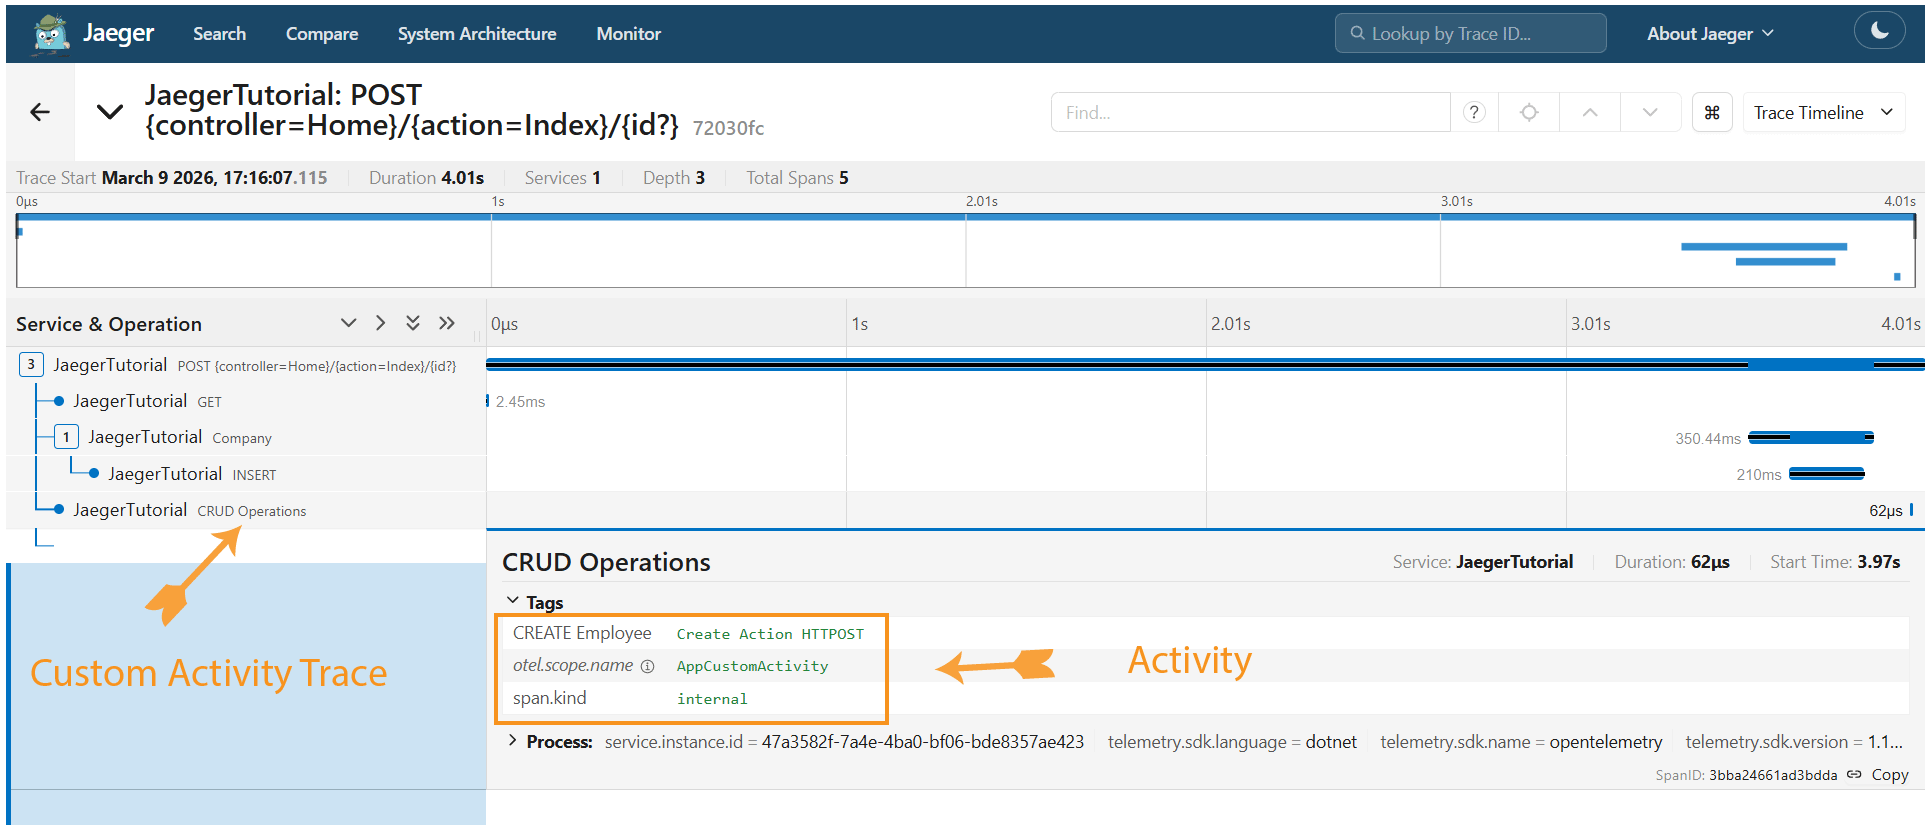Screen dimensions: 1932x830
Task: Open the System Architecture tab
Action: coord(477,33)
